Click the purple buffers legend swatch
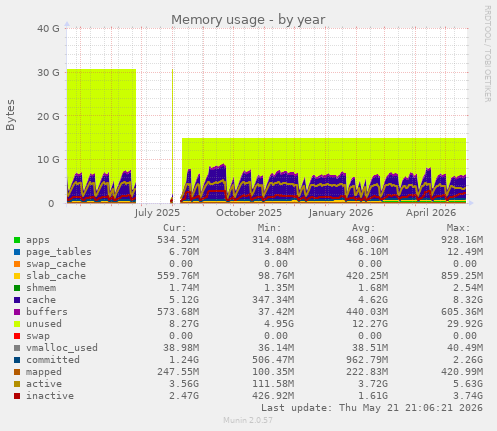Image resolution: width=497 pixels, height=431 pixels. [17, 312]
